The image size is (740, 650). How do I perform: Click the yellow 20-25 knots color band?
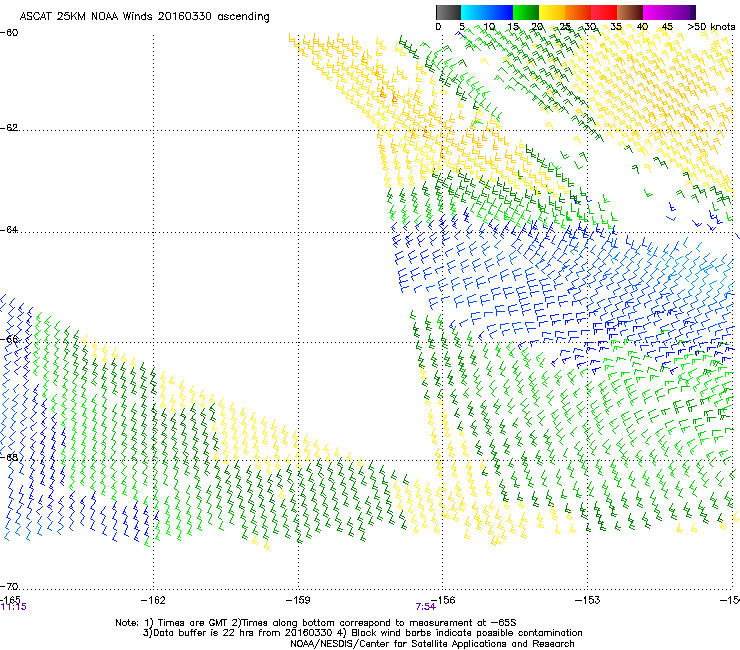(552, 12)
